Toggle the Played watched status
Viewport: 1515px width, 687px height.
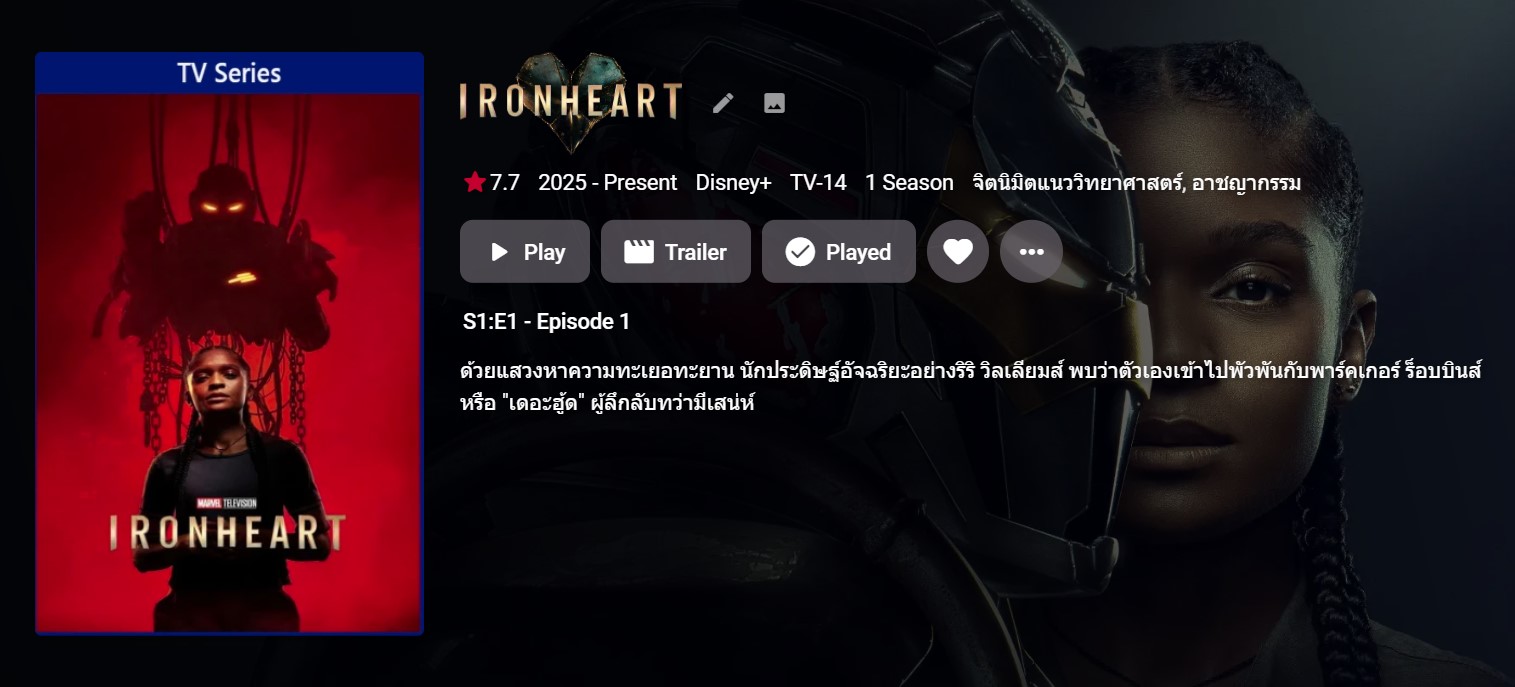[838, 252]
